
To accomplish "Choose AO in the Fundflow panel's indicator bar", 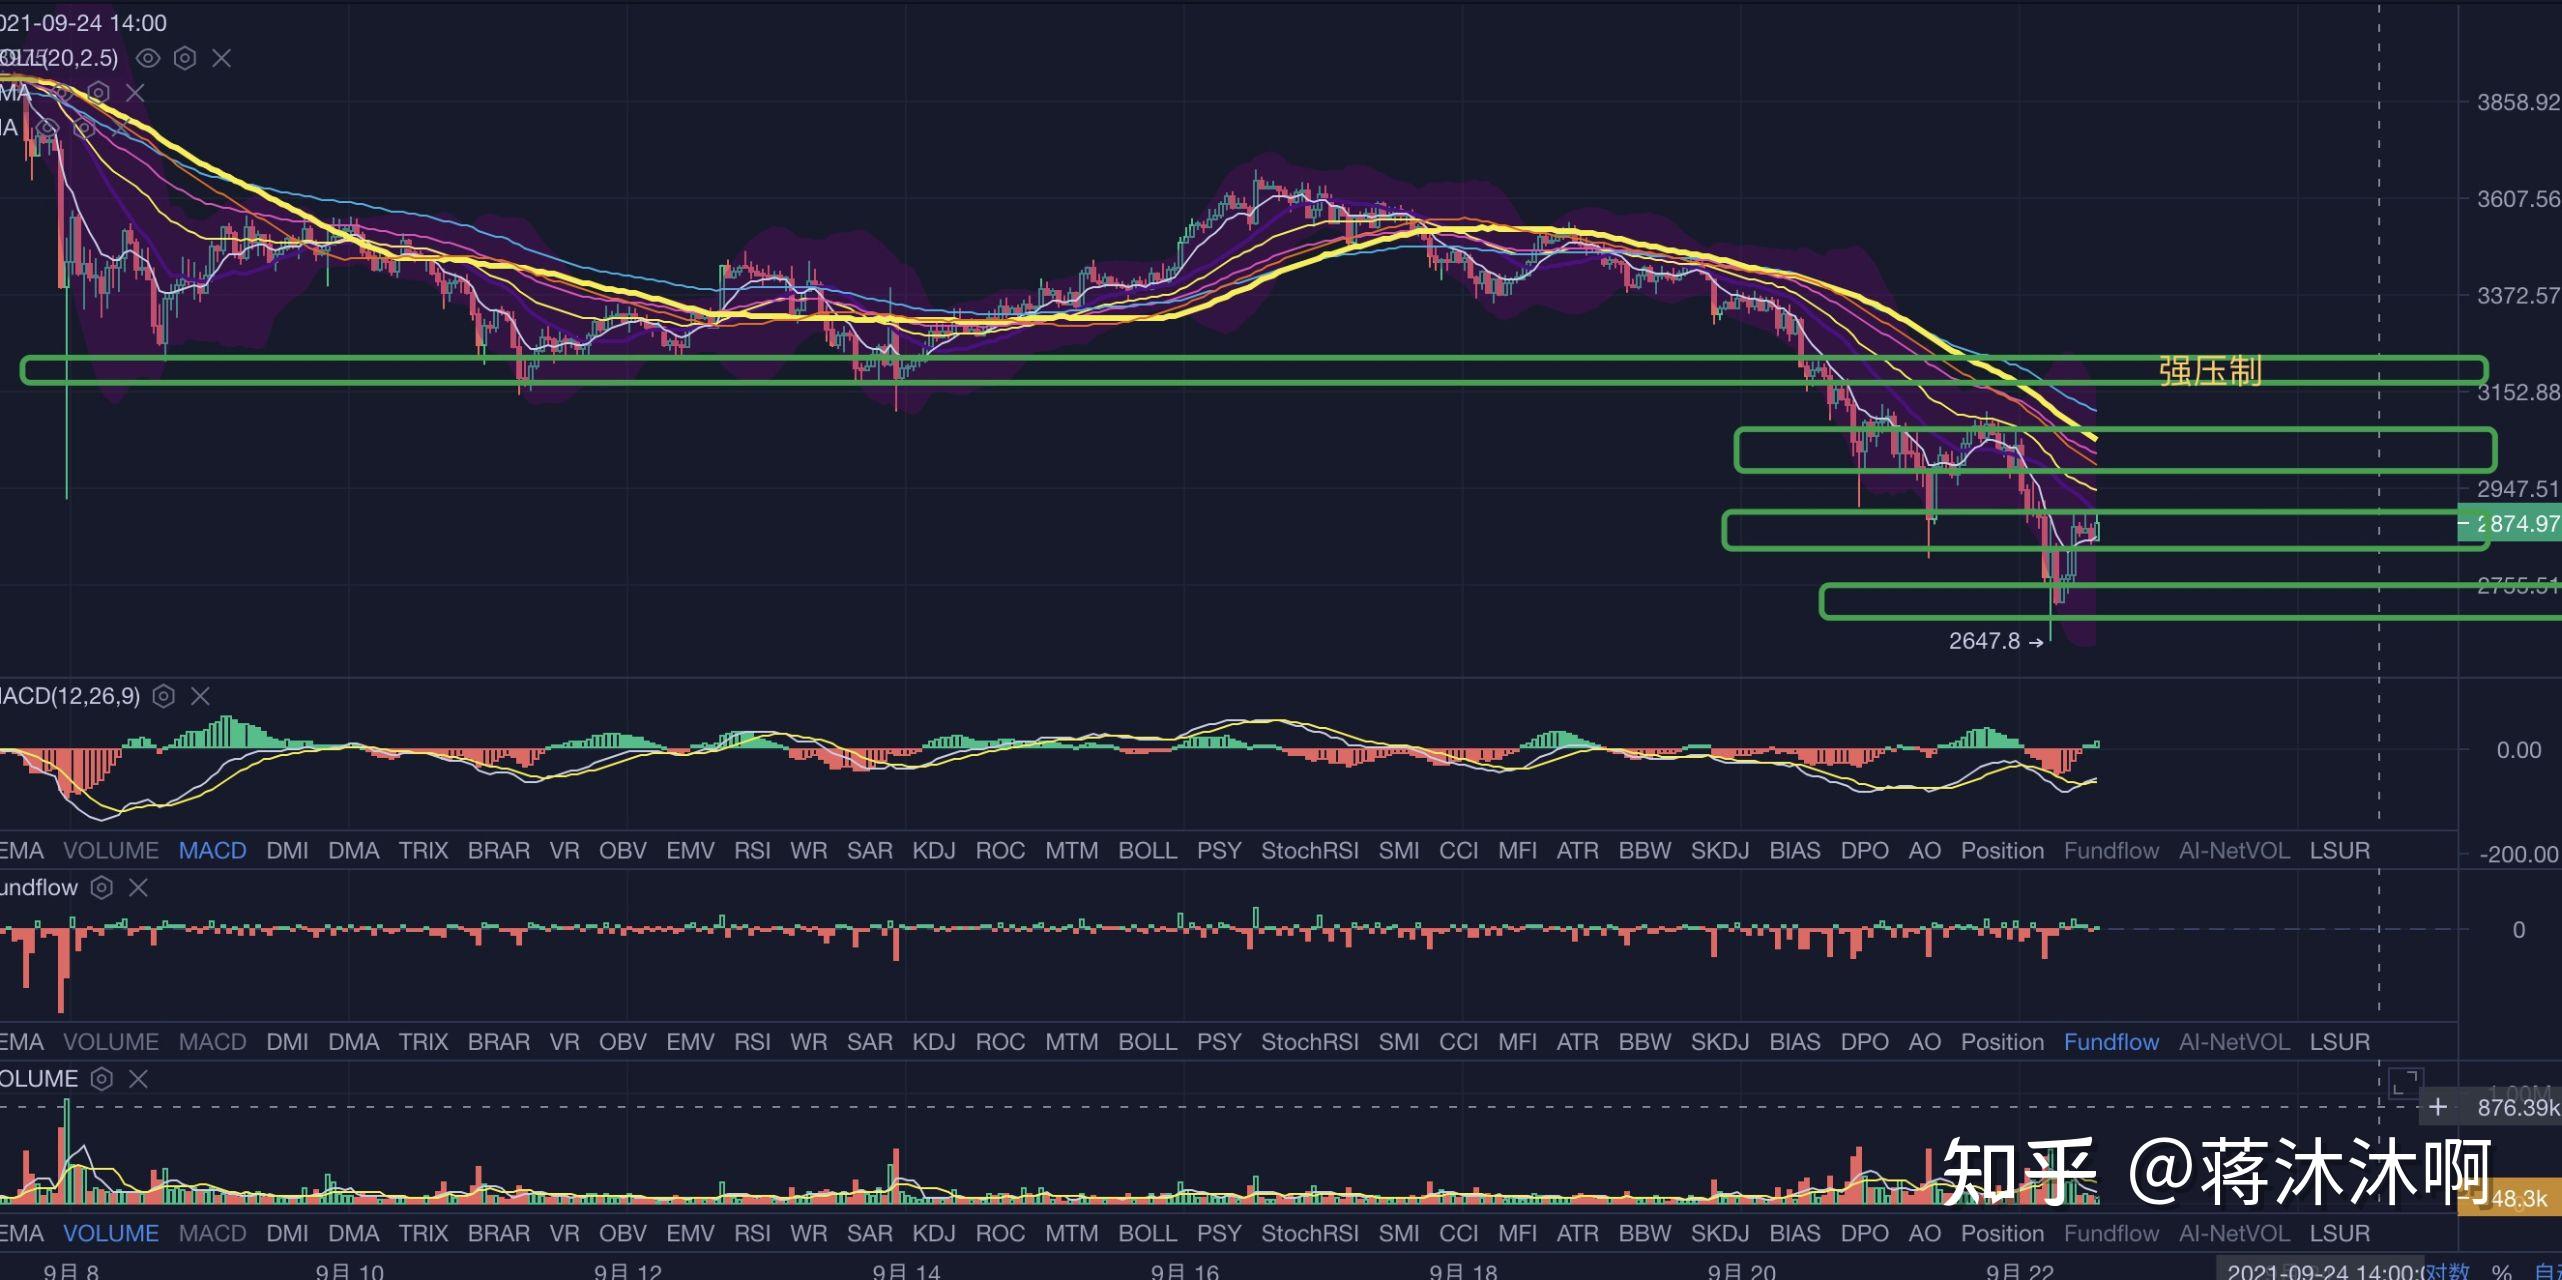I will (1924, 1042).
